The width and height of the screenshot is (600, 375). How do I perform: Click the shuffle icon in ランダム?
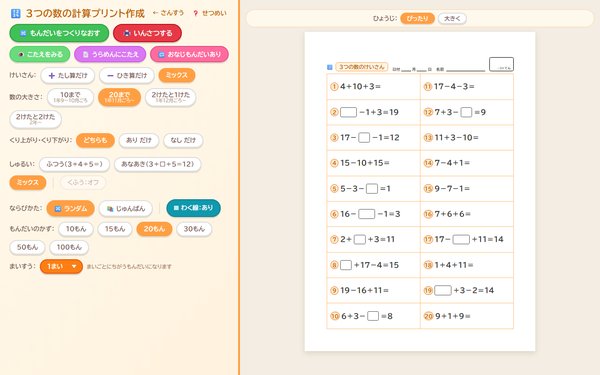point(58,209)
